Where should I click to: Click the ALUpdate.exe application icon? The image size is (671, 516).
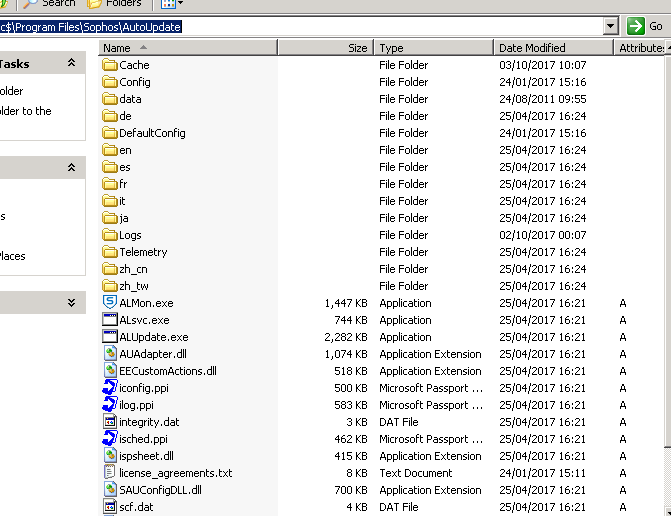click(110, 337)
